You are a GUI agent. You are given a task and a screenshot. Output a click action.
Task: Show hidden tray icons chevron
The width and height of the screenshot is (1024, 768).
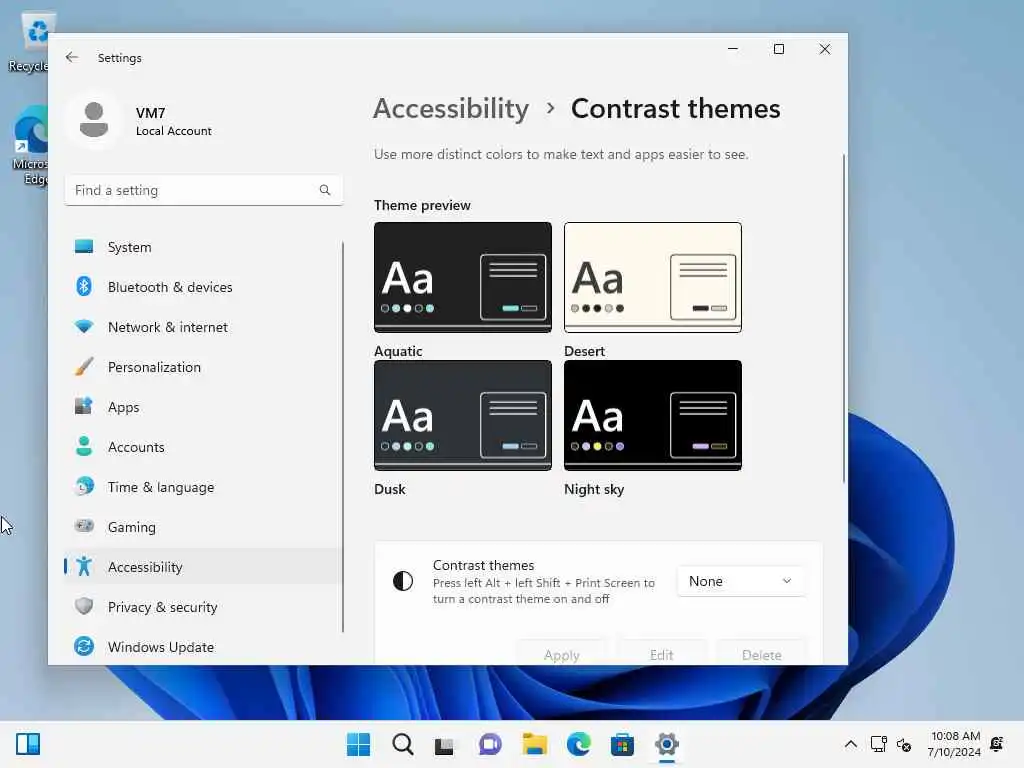(850, 744)
